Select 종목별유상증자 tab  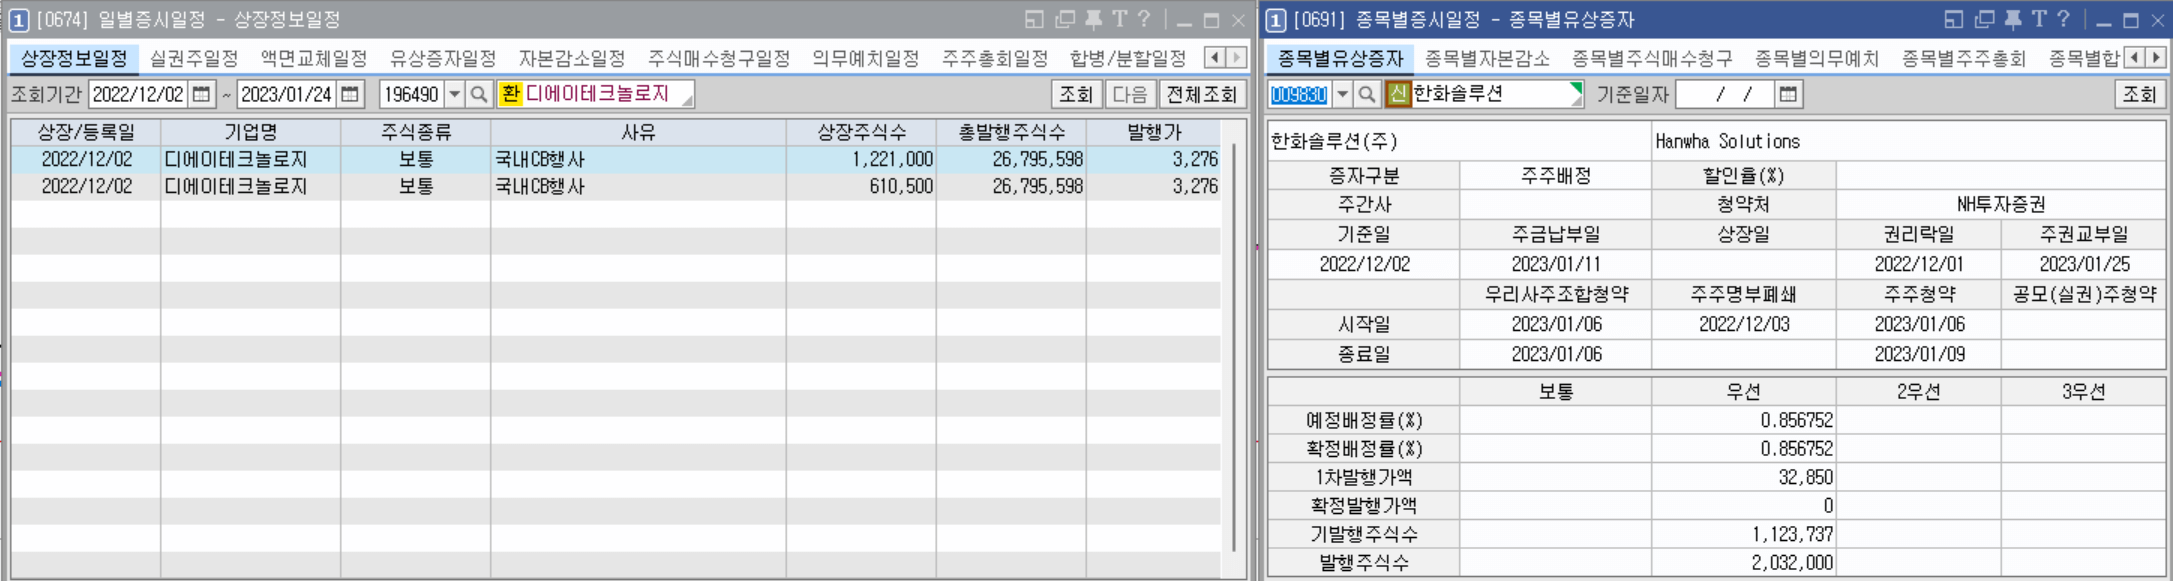[x=1340, y=58]
